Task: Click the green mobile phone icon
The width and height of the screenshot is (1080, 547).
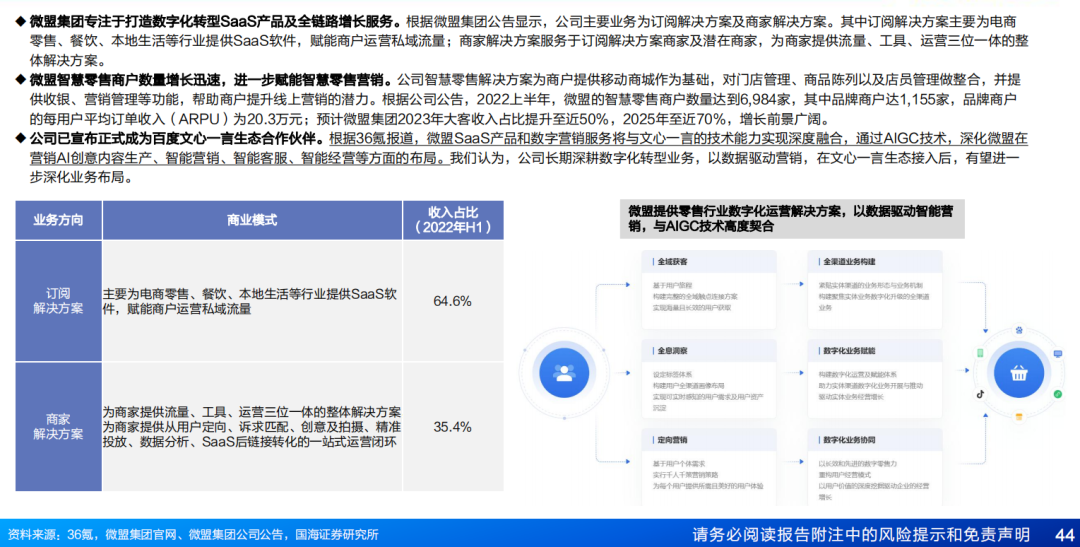Action: click(x=980, y=353)
